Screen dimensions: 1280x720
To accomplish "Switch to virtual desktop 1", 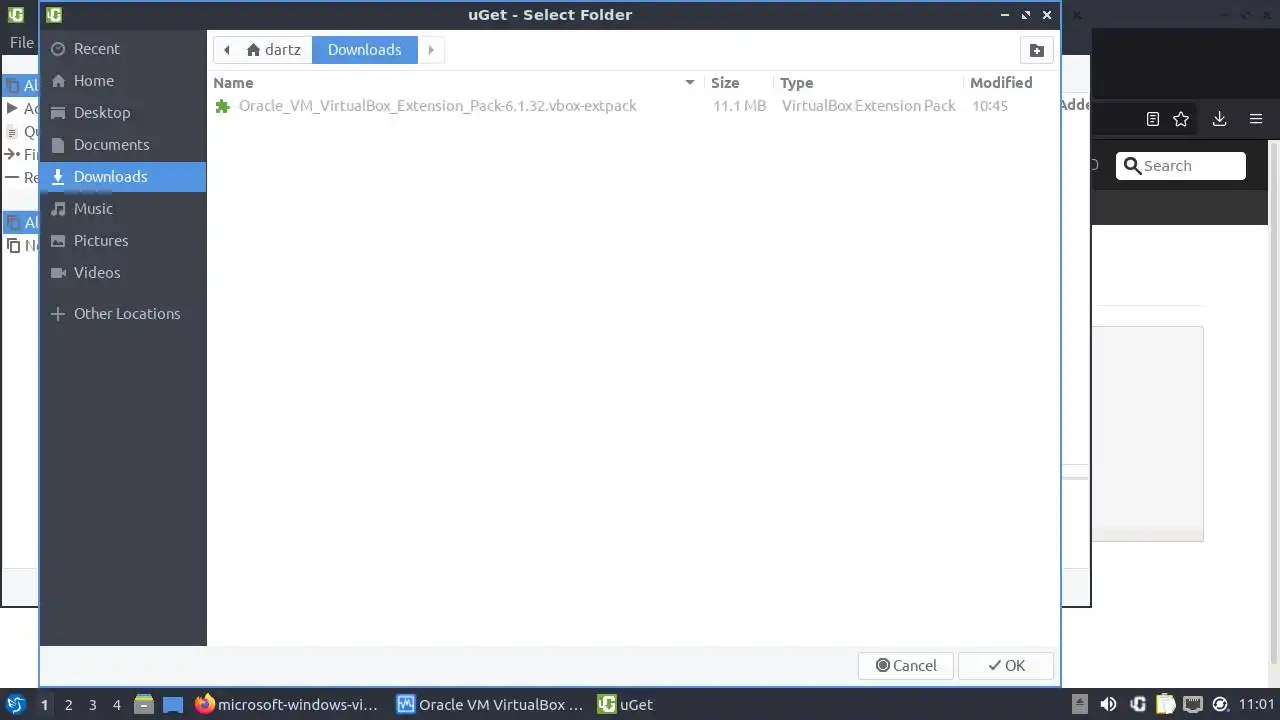I will click(x=44, y=705).
